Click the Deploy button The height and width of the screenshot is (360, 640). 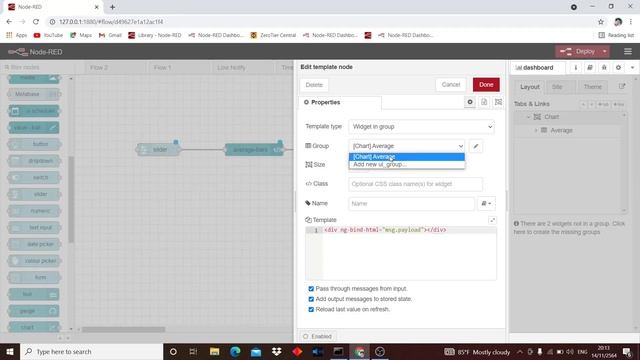point(579,51)
